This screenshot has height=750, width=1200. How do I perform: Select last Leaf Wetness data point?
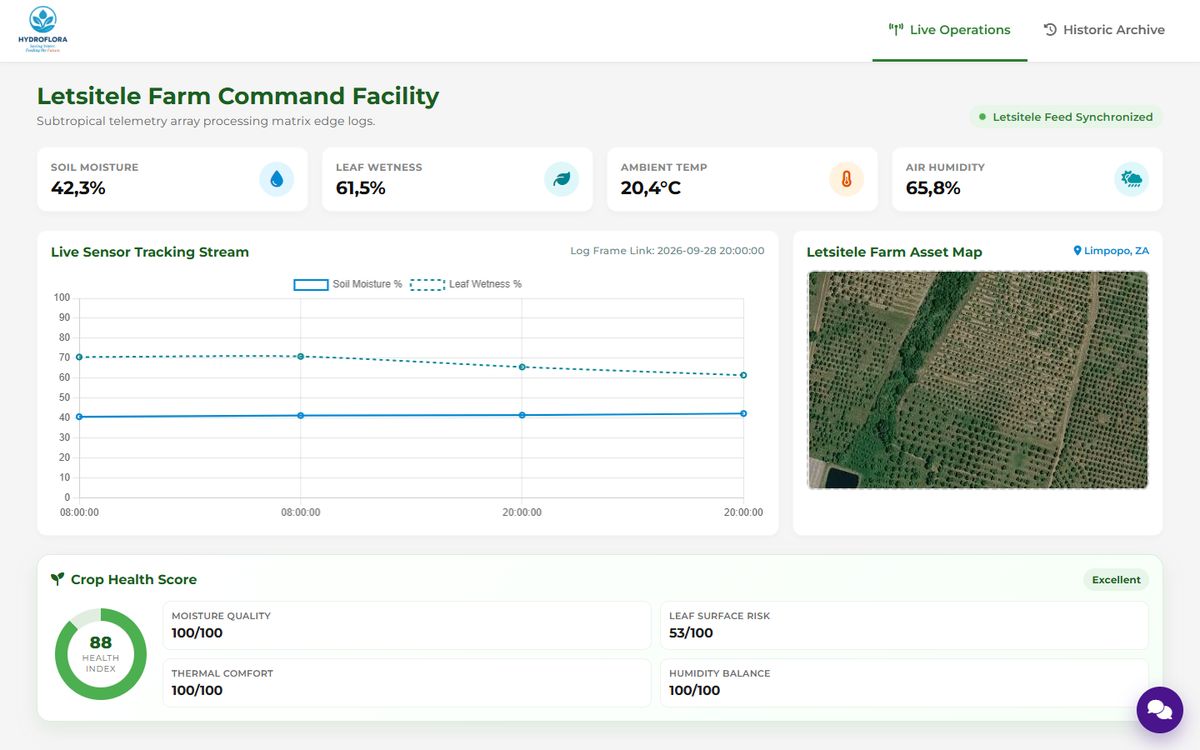(743, 375)
